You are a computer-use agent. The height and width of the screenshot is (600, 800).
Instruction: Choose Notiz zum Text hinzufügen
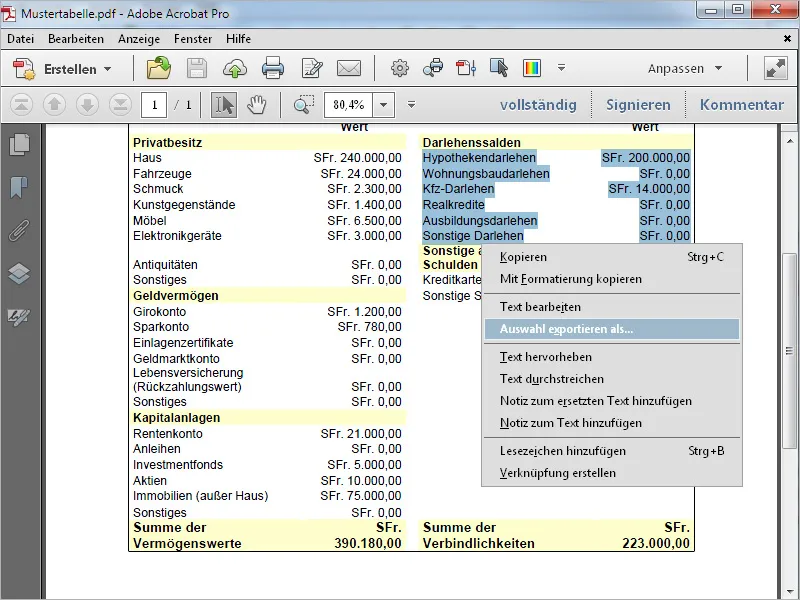pyautogui.click(x=611, y=423)
